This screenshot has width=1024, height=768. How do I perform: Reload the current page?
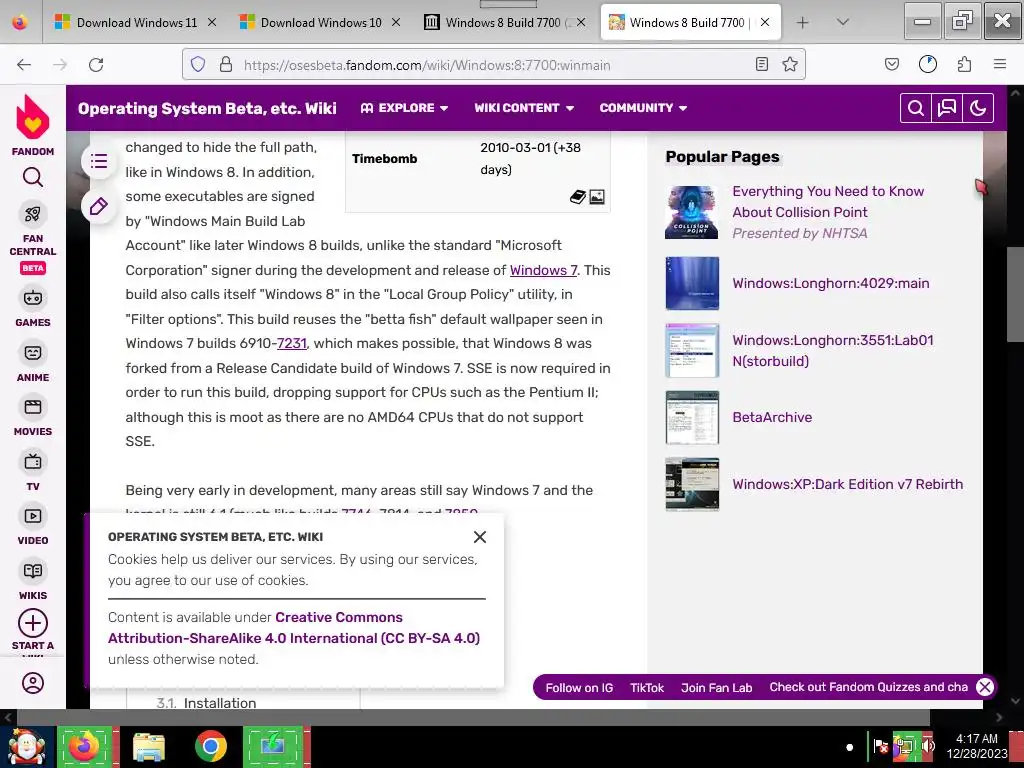[x=96, y=65]
